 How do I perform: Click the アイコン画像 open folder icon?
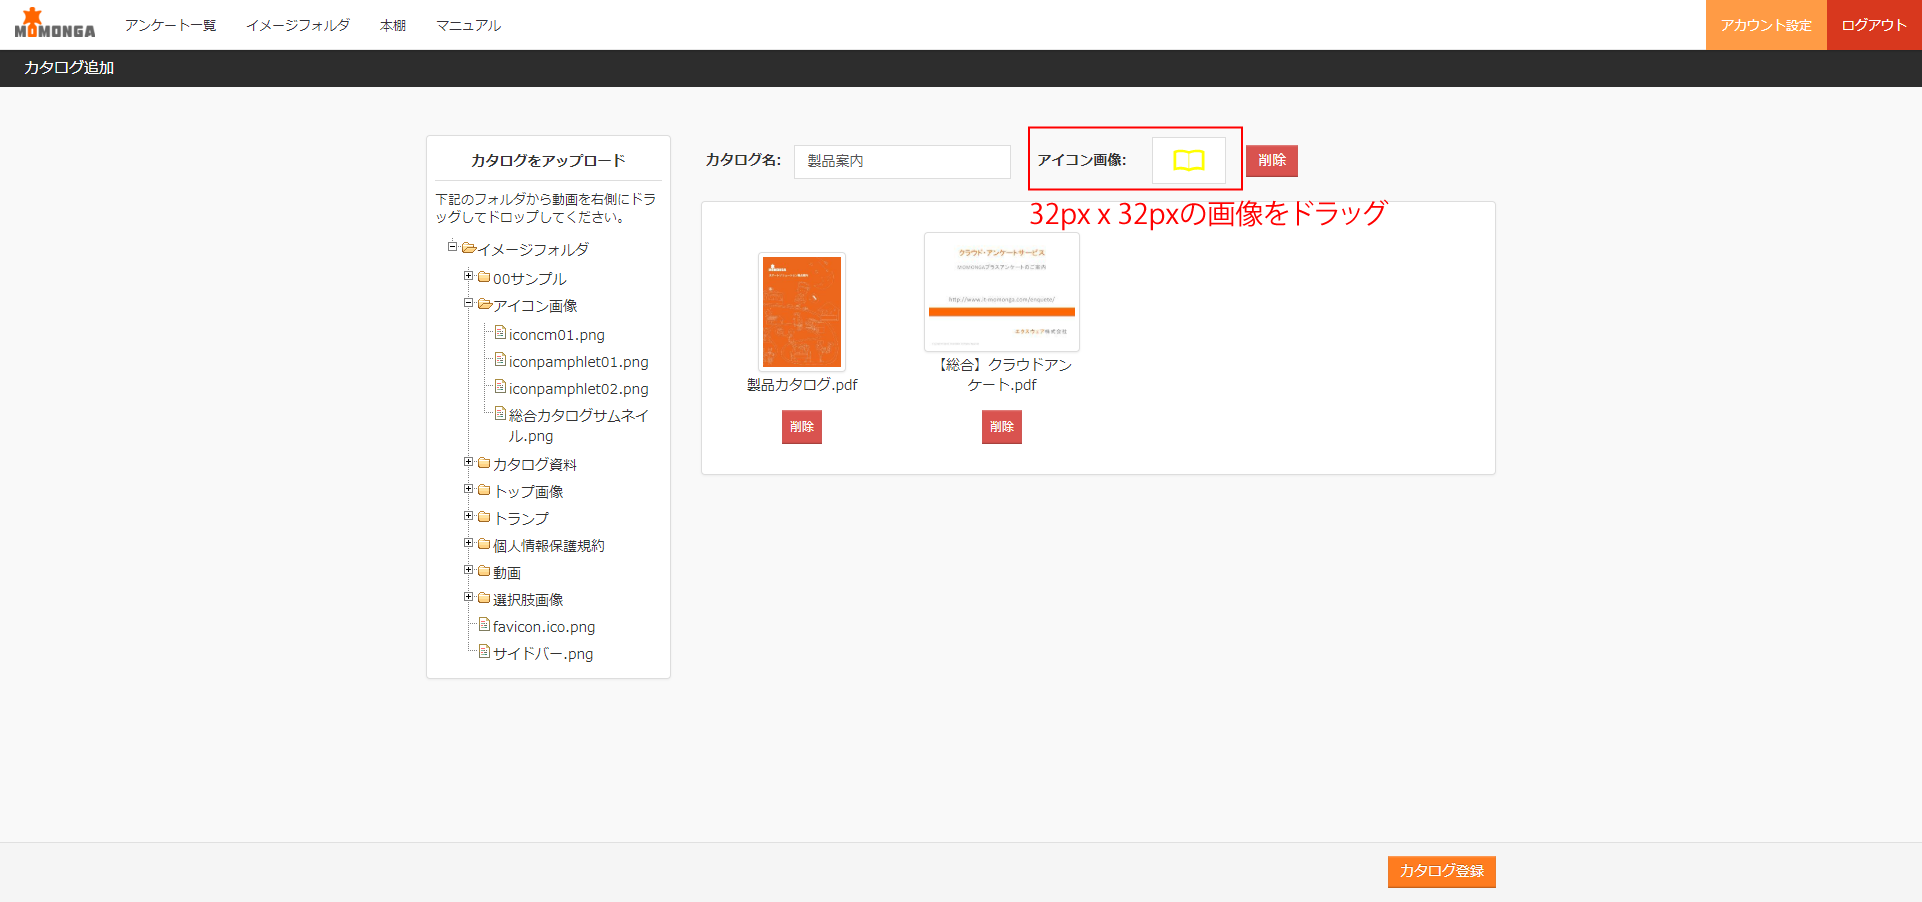point(484,304)
